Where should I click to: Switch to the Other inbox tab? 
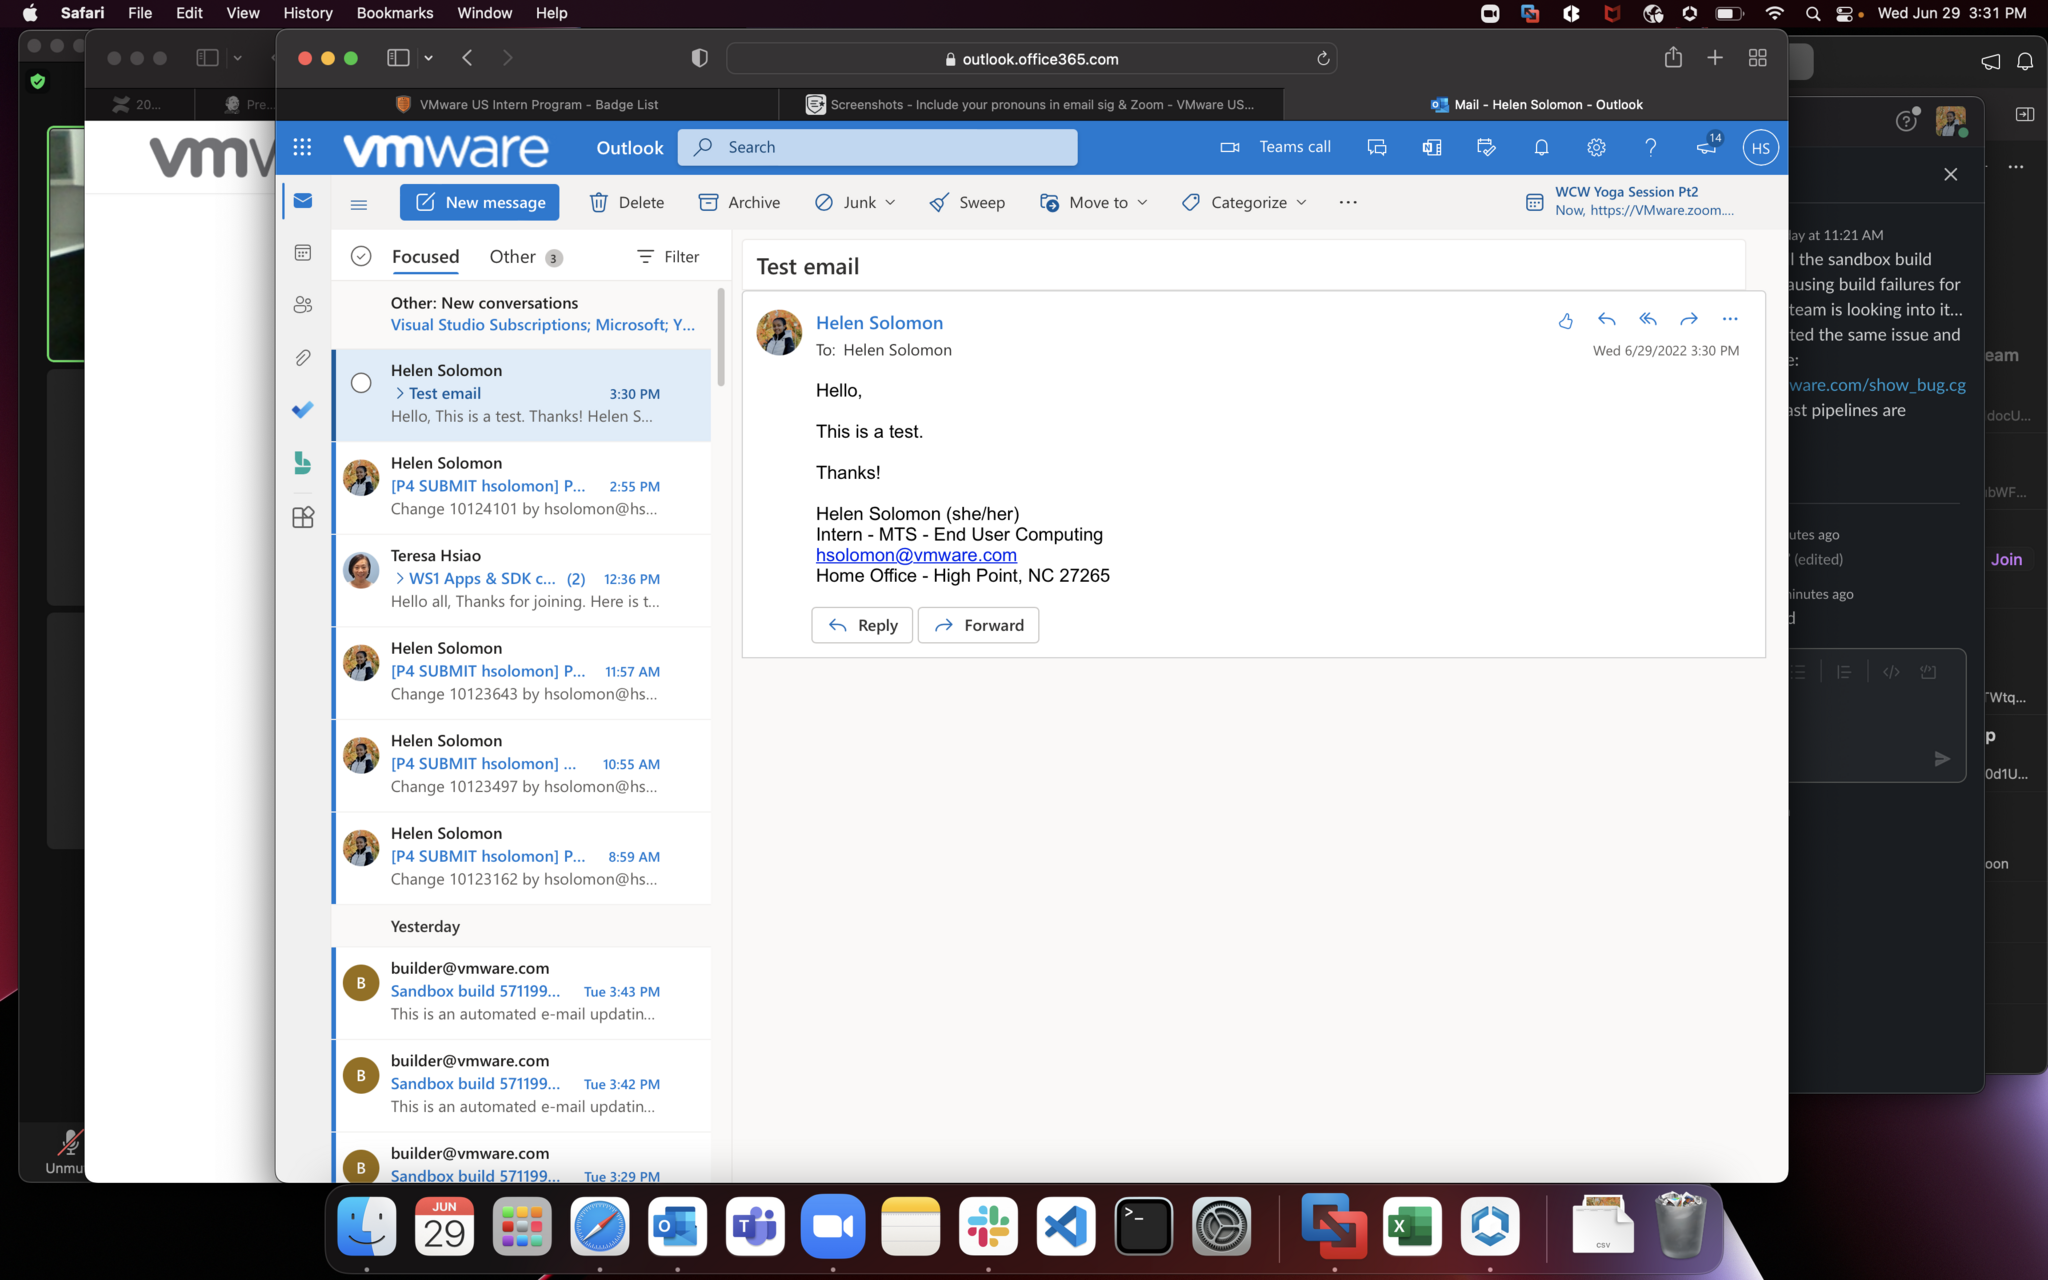click(x=513, y=257)
